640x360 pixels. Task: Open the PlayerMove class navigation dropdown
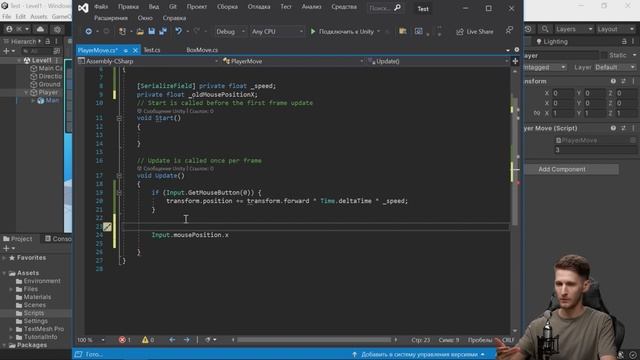[x=293, y=61]
